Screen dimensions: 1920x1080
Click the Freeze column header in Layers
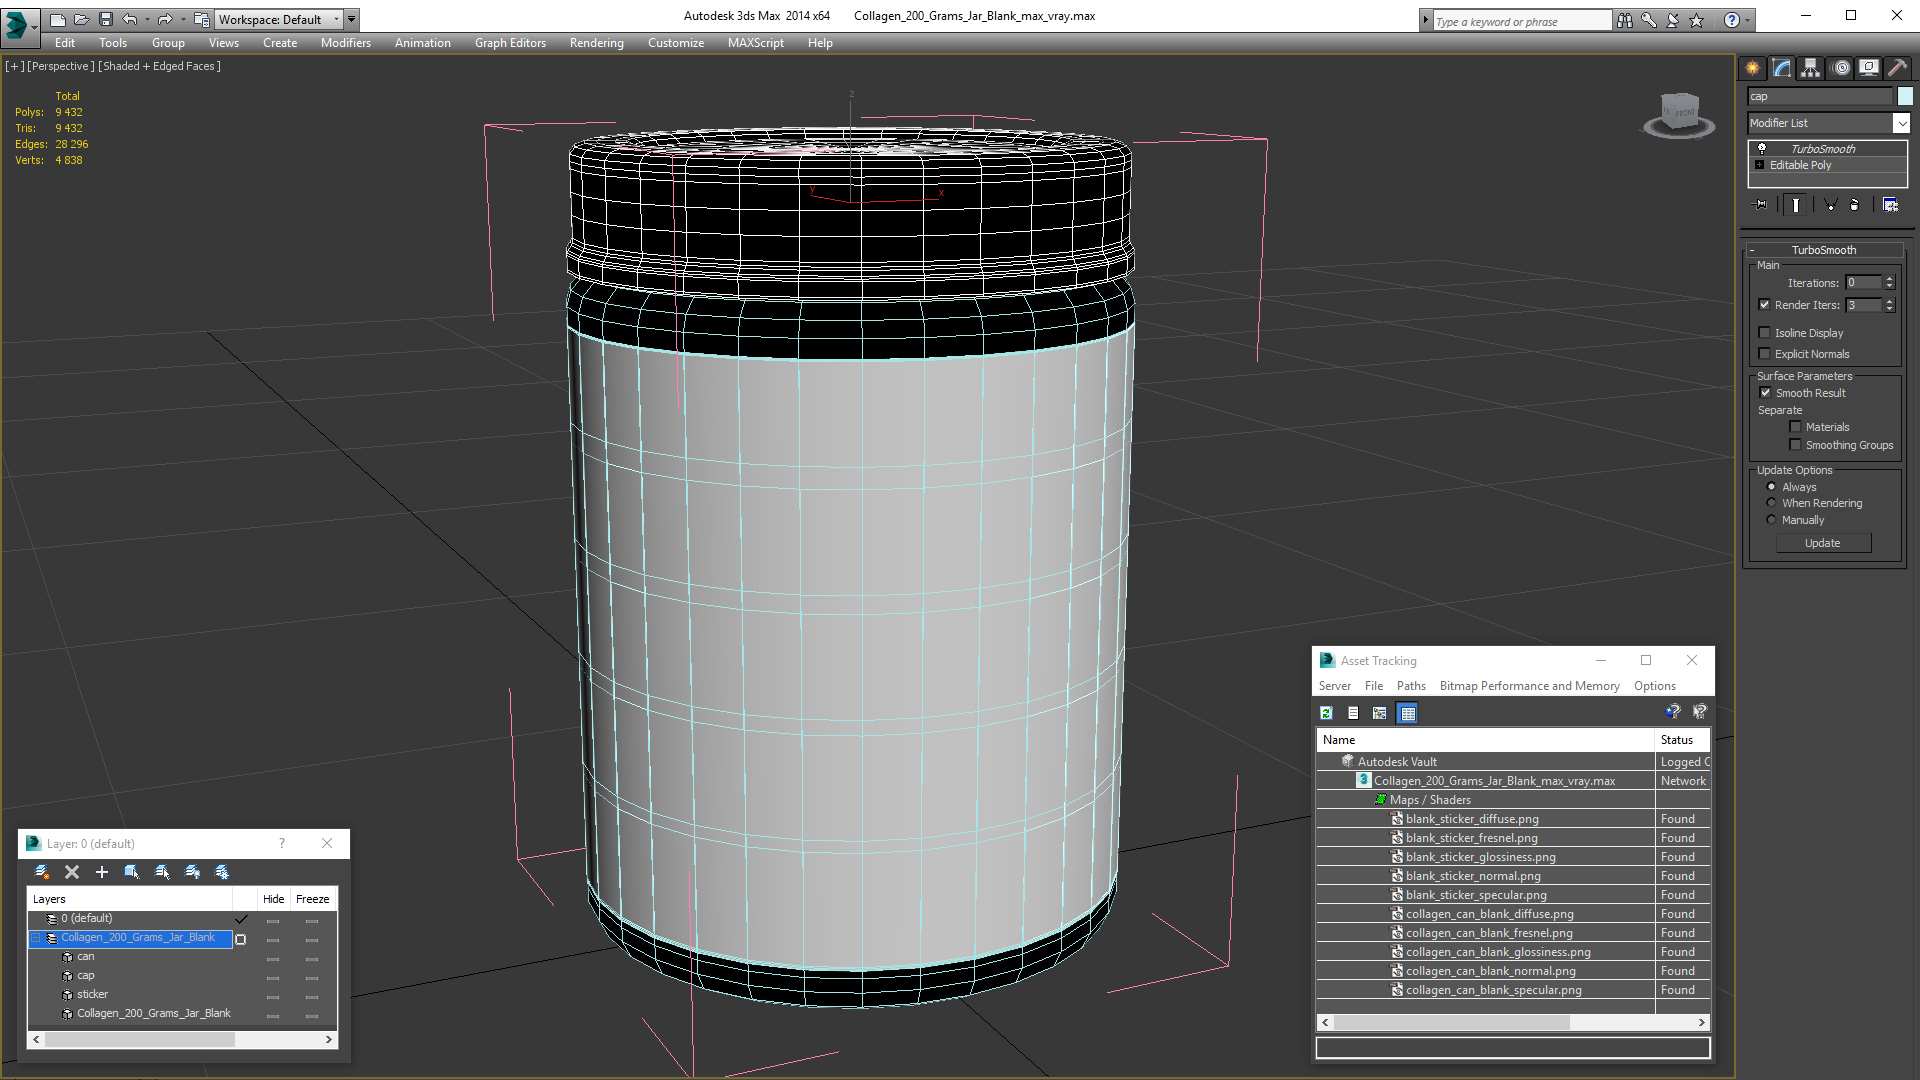(x=312, y=899)
